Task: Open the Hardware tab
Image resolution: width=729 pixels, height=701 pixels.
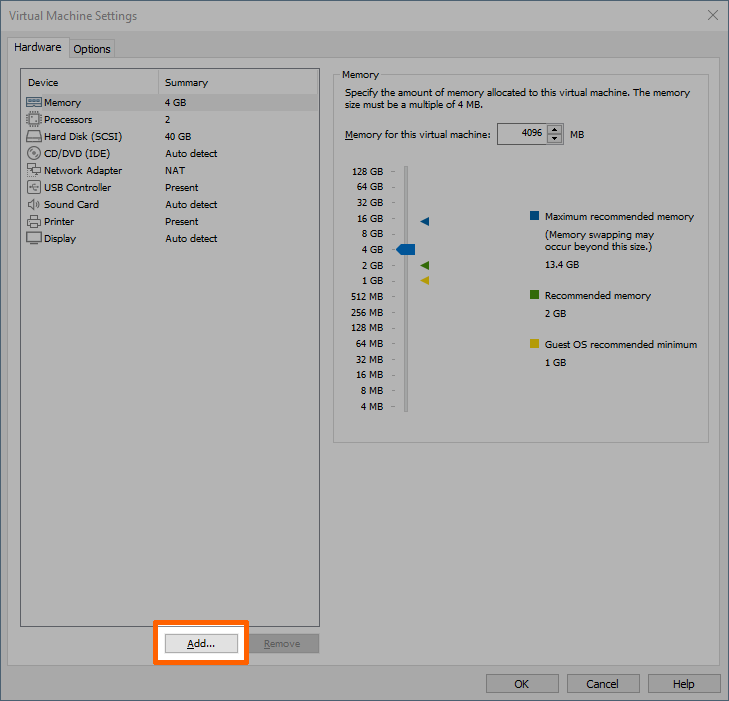Action: 38,48
